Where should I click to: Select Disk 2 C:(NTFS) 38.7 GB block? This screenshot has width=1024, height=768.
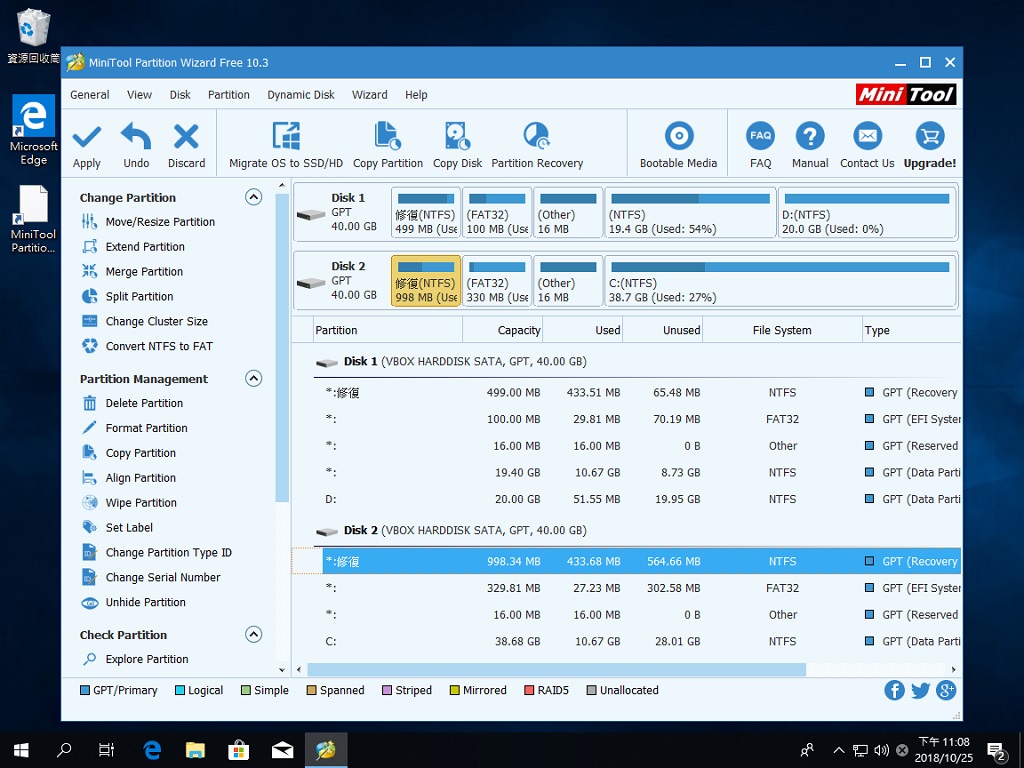[780, 280]
